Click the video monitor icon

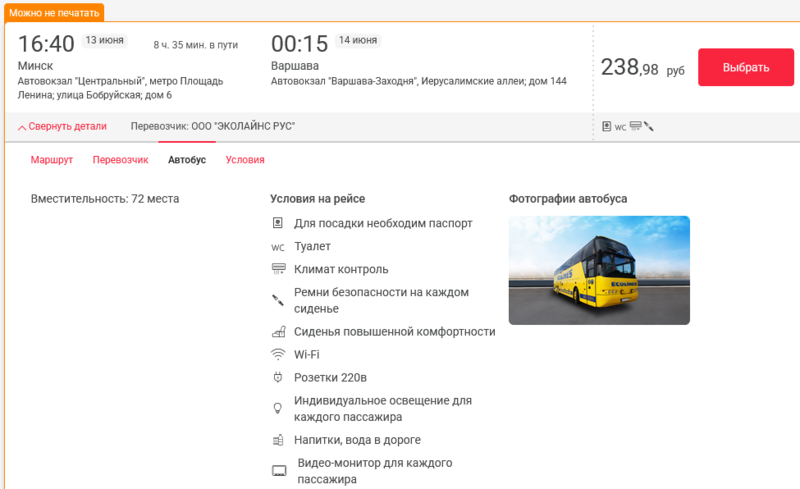pyautogui.click(x=279, y=470)
